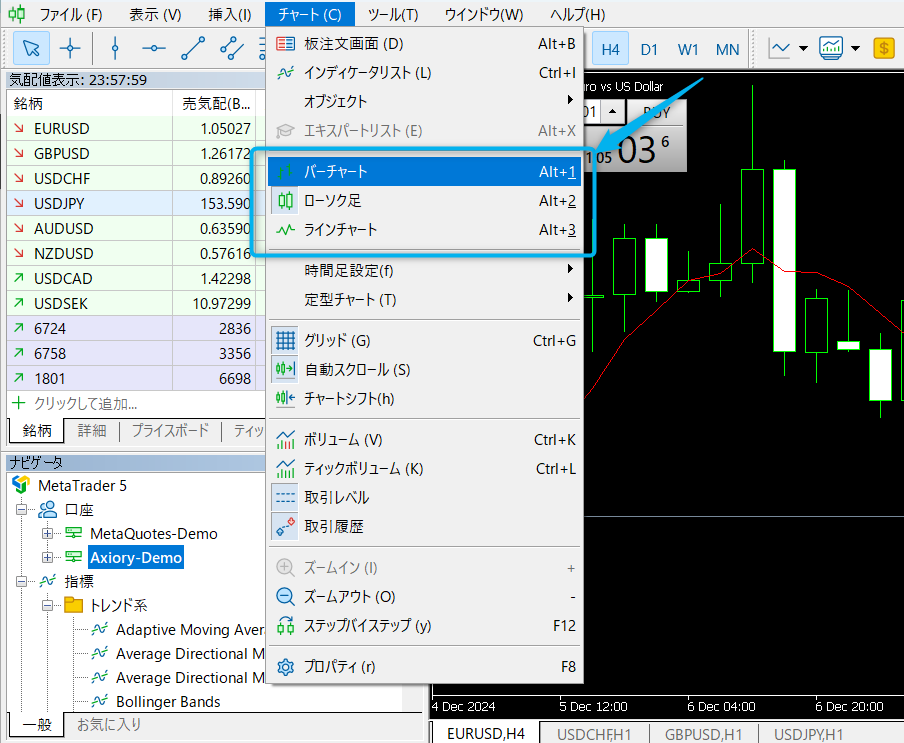The height and width of the screenshot is (743, 904).
Task: Expand the chart templates submenu
Action: 425,299
